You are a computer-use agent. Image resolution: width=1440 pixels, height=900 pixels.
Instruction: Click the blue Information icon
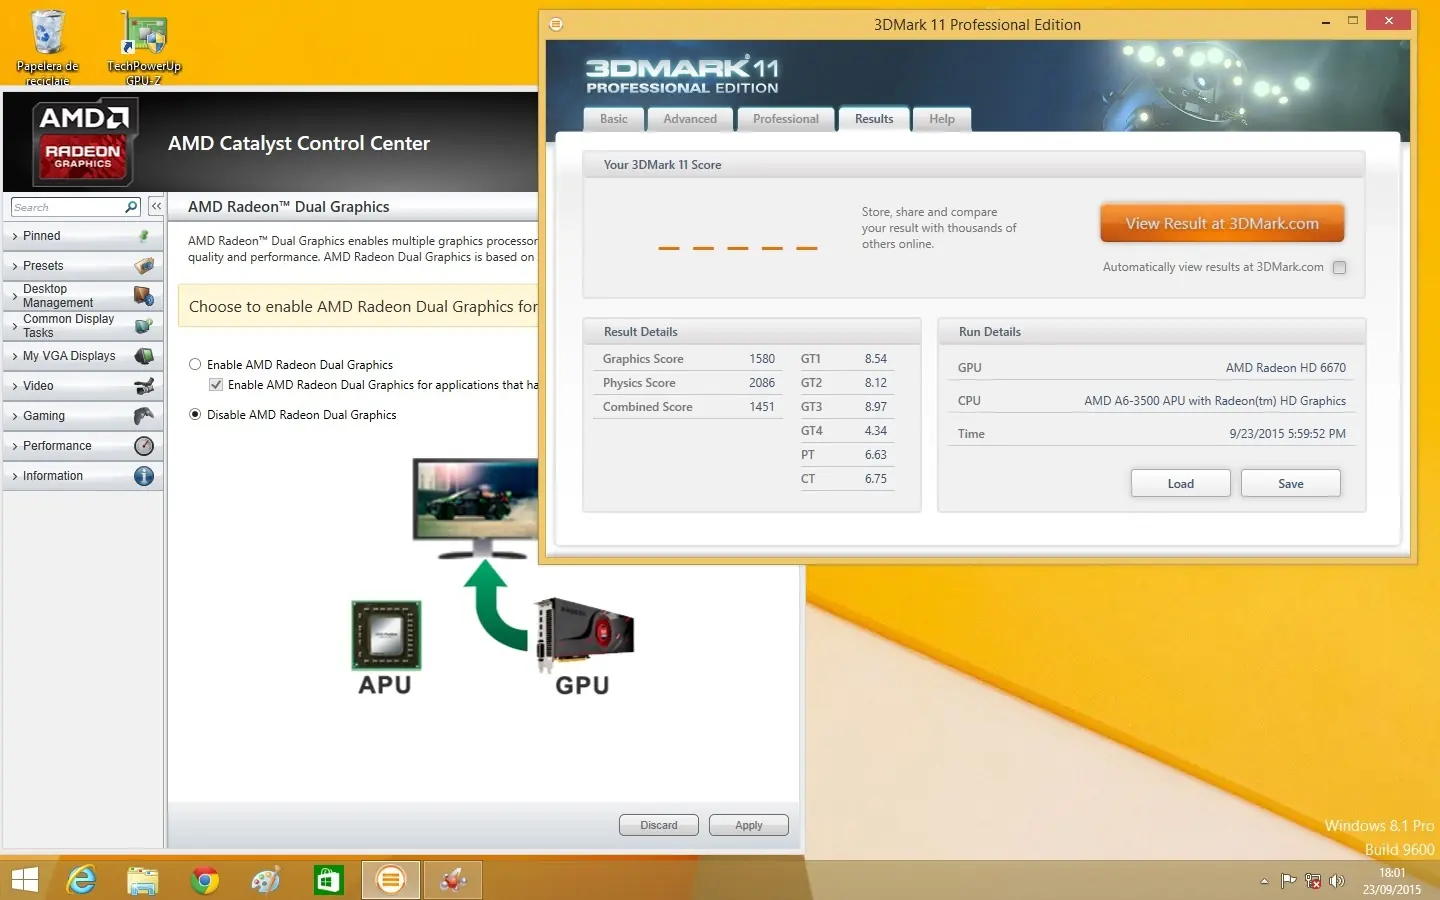coord(144,476)
